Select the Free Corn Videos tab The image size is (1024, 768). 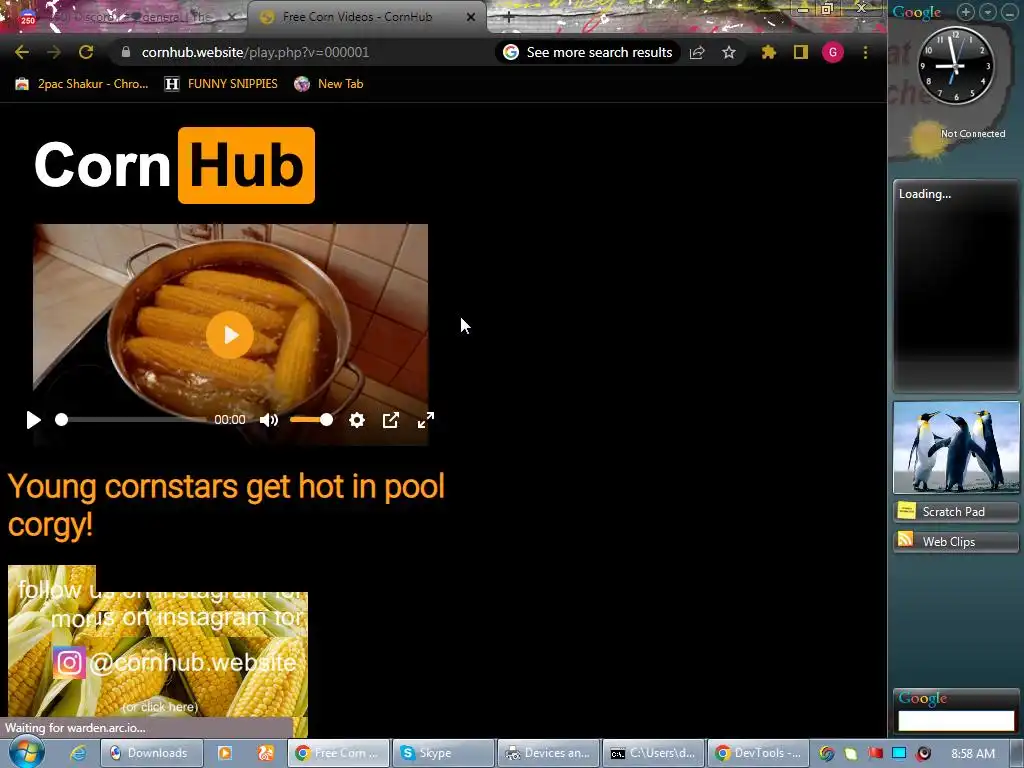[358, 17]
